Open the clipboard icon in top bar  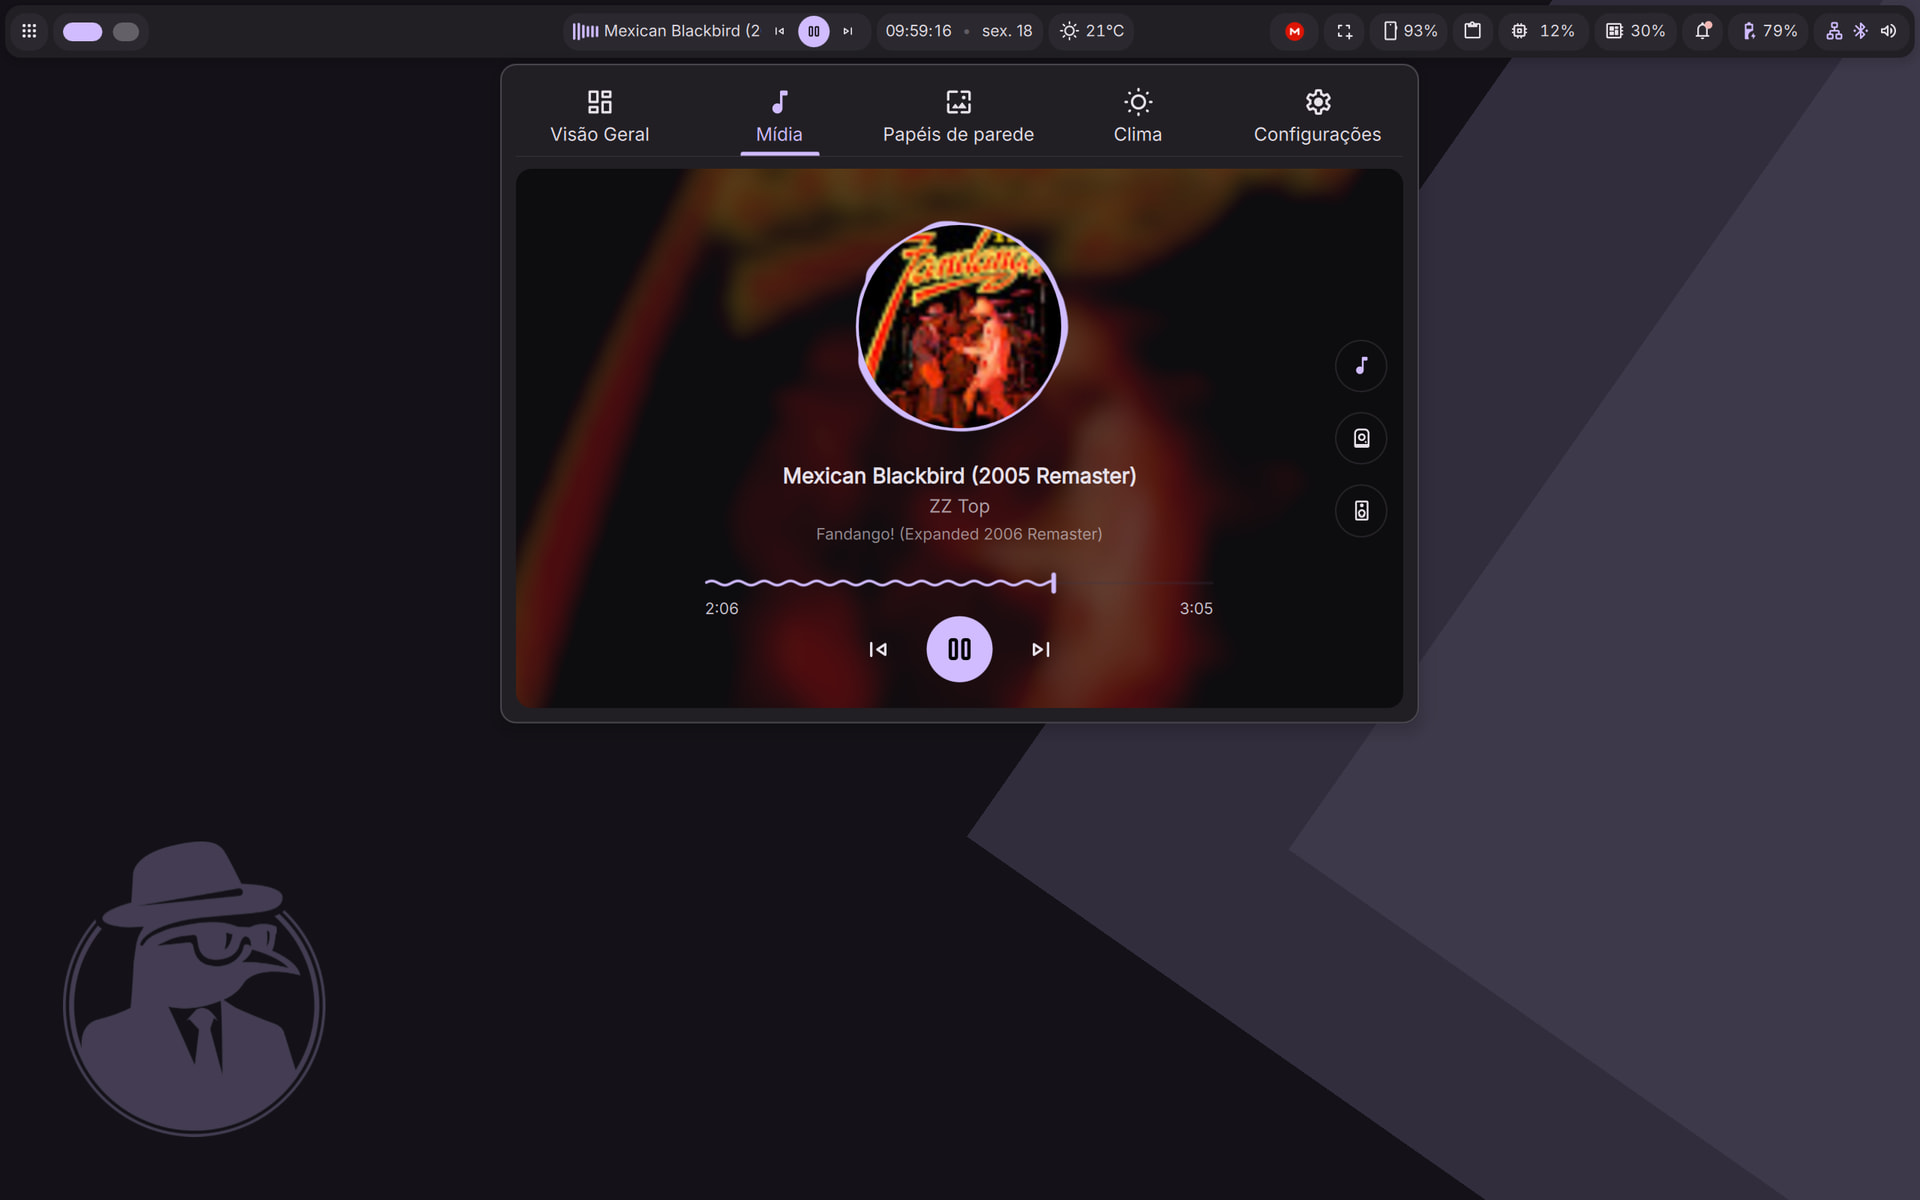1472,31
